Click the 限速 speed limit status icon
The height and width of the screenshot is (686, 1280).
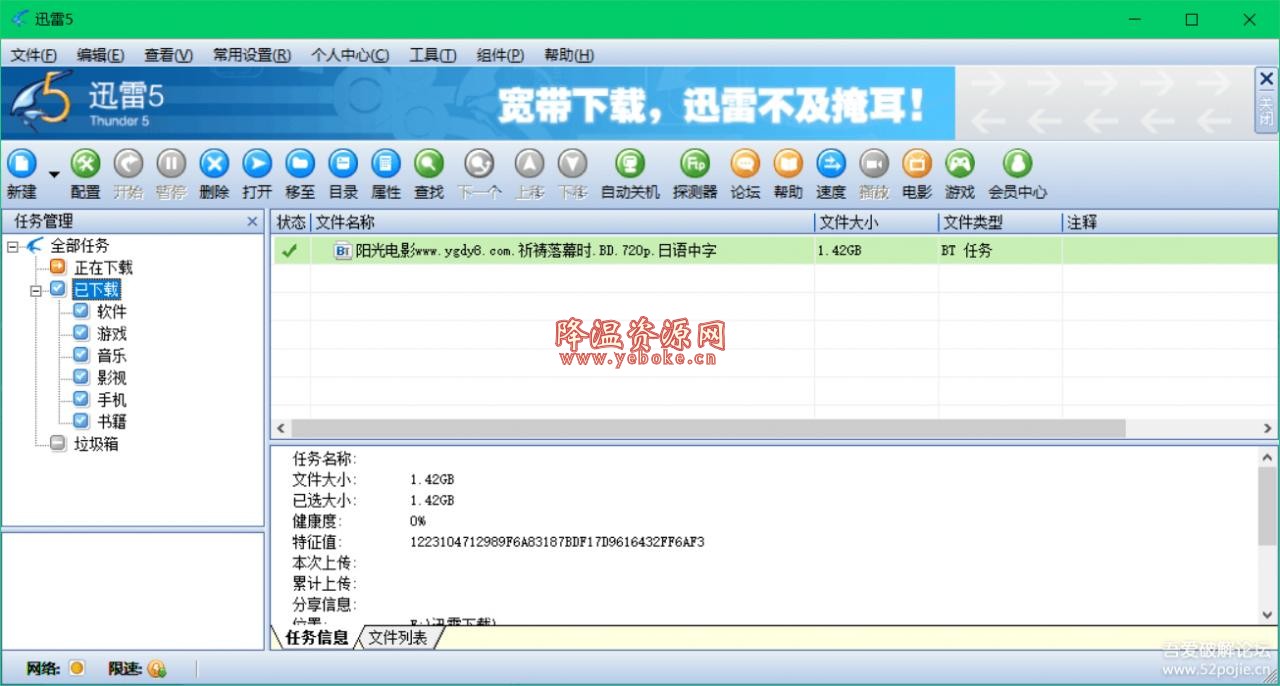pyautogui.click(x=157, y=668)
